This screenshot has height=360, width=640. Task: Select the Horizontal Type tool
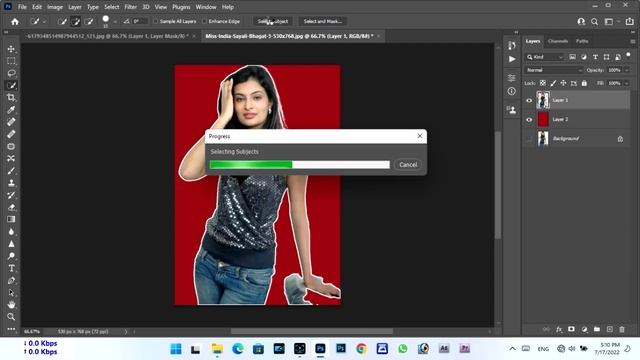point(11,268)
